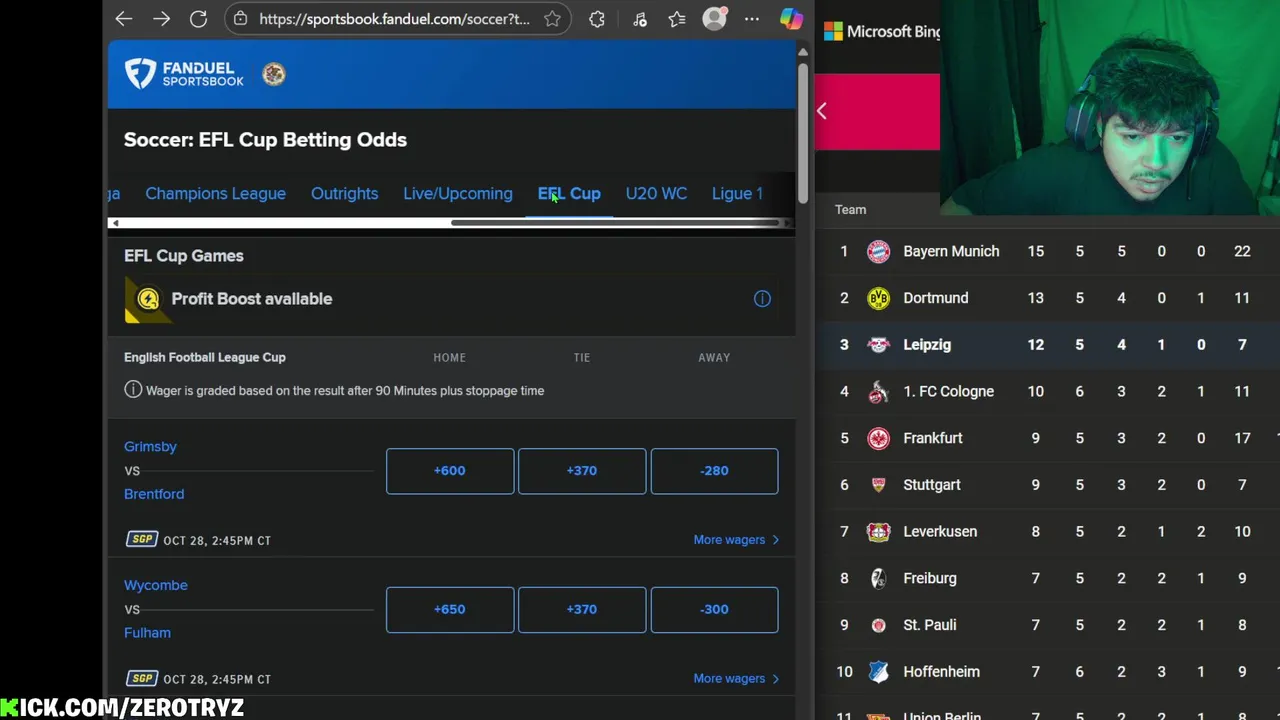Screen dimensions: 1280x720
Task: Click the tab strip's left scroll arrow
Action: click(115, 223)
